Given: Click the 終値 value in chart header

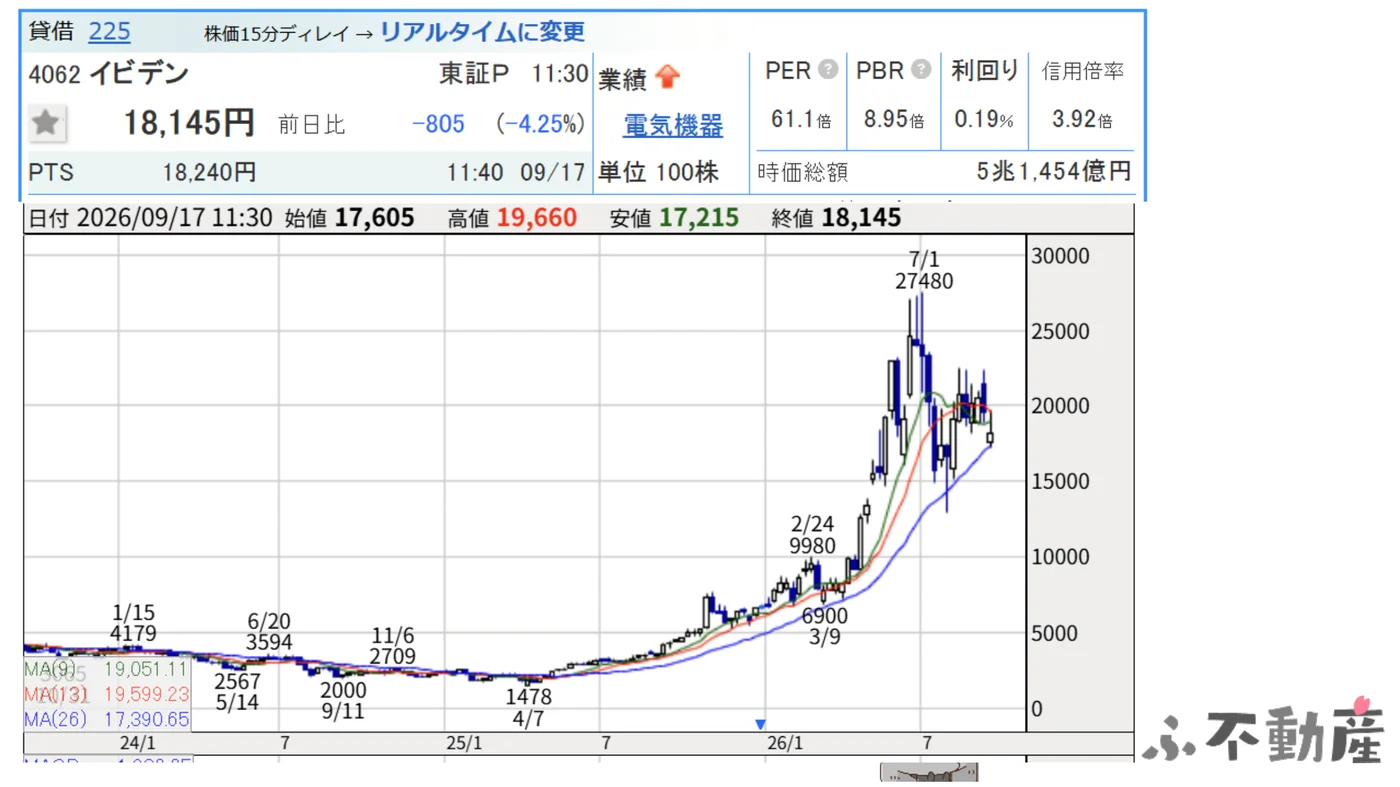Looking at the screenshot, I should tap(861, 218).
